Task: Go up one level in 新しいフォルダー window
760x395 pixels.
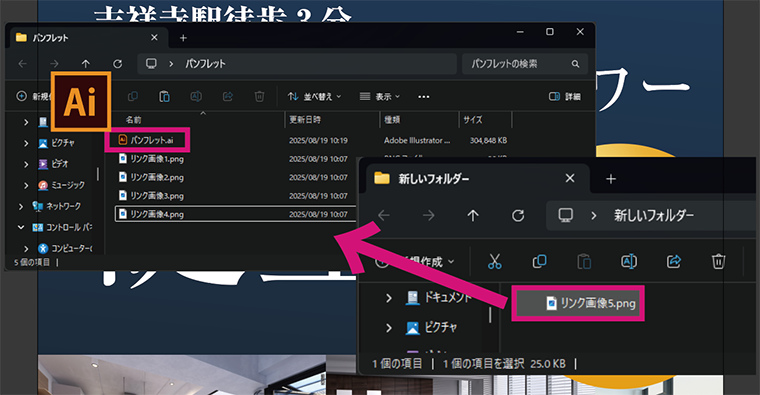Action: pos(473,215)
